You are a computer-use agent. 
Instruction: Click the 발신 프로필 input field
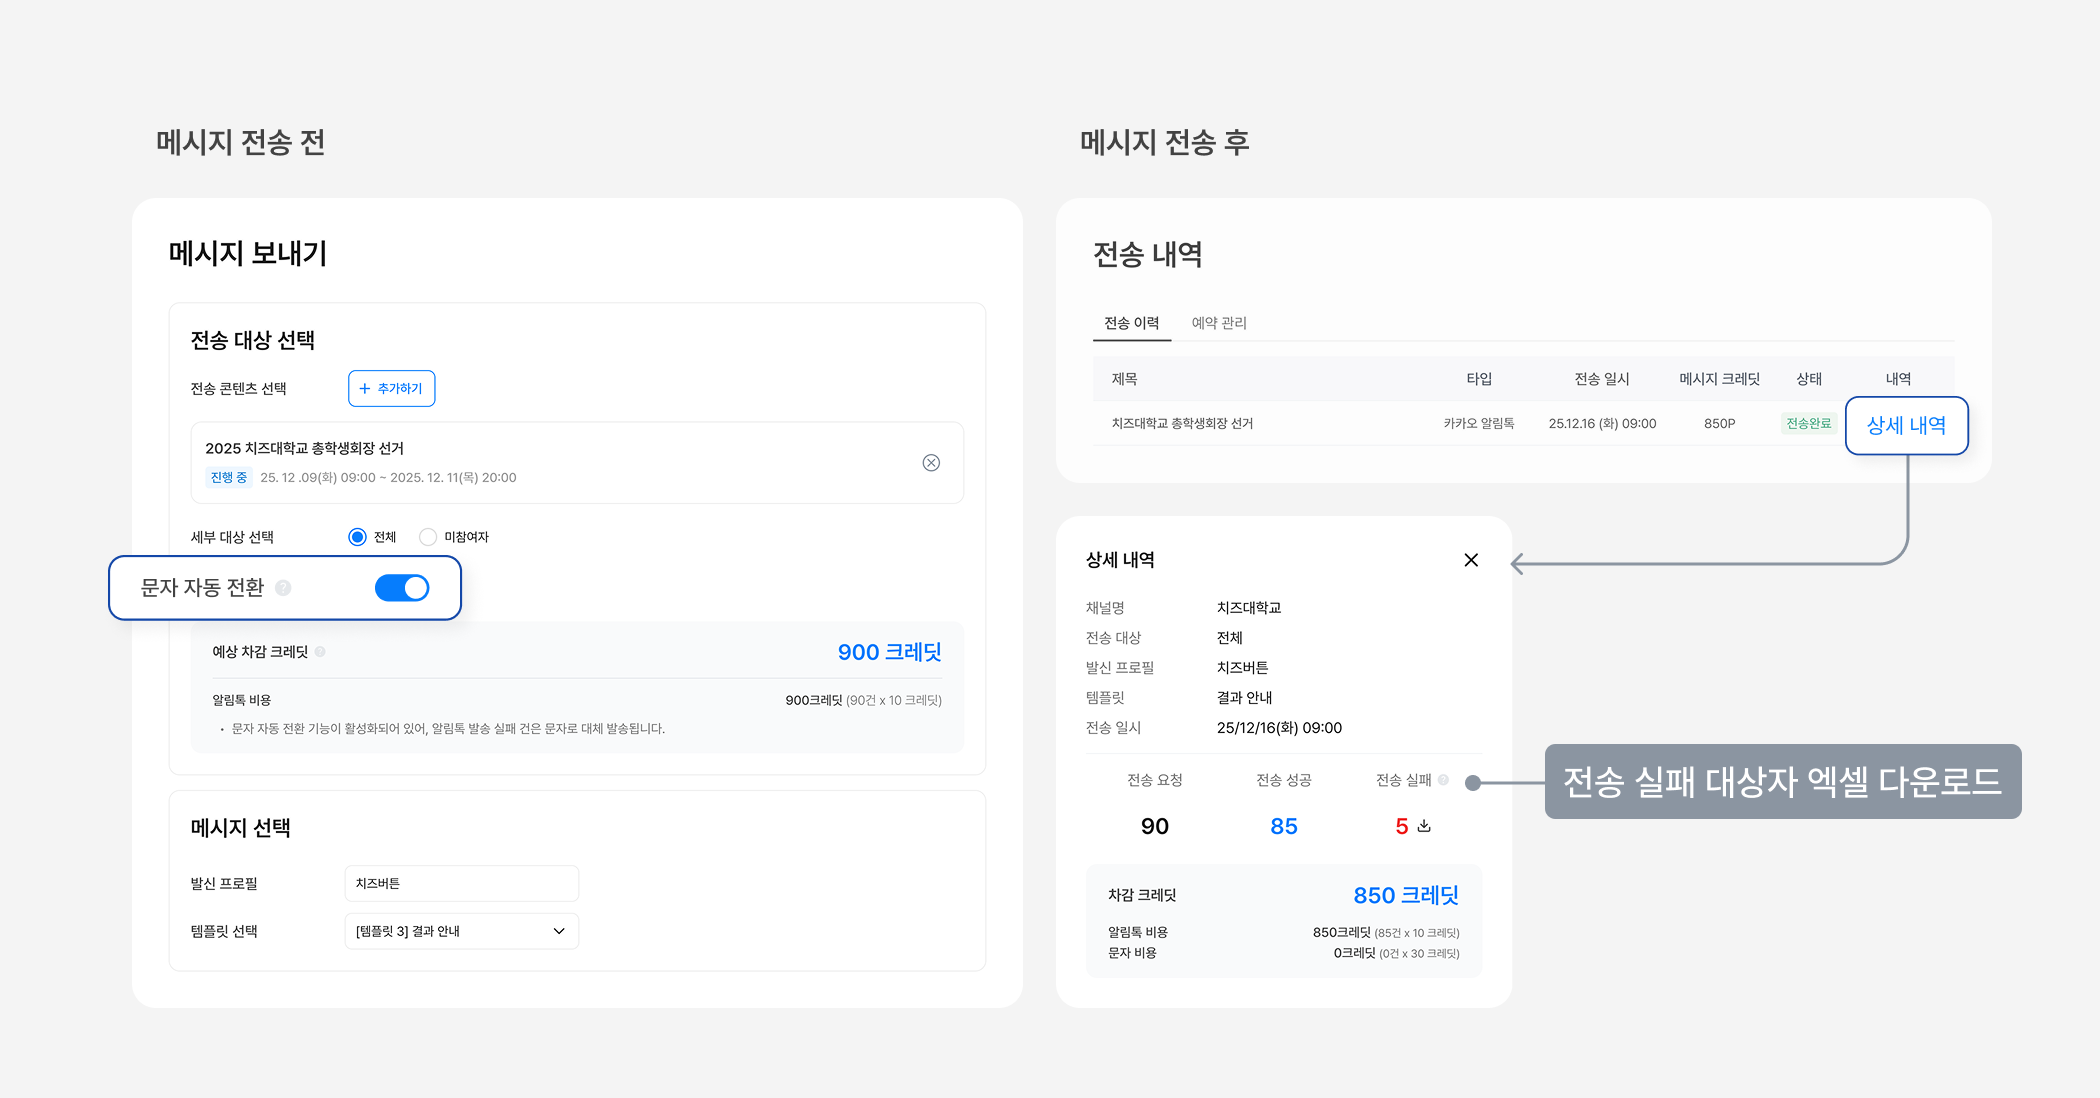[460, 884]
